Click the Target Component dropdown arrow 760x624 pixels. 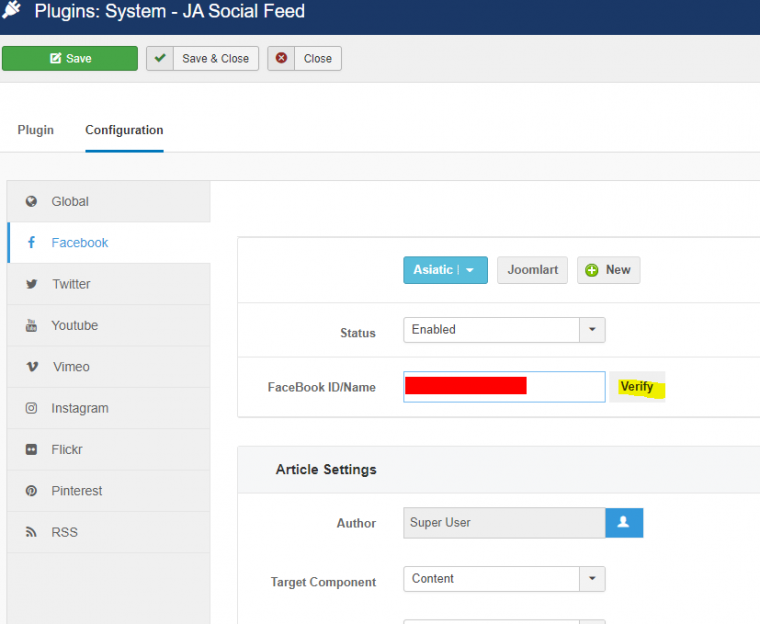click(x=592, y=579)
